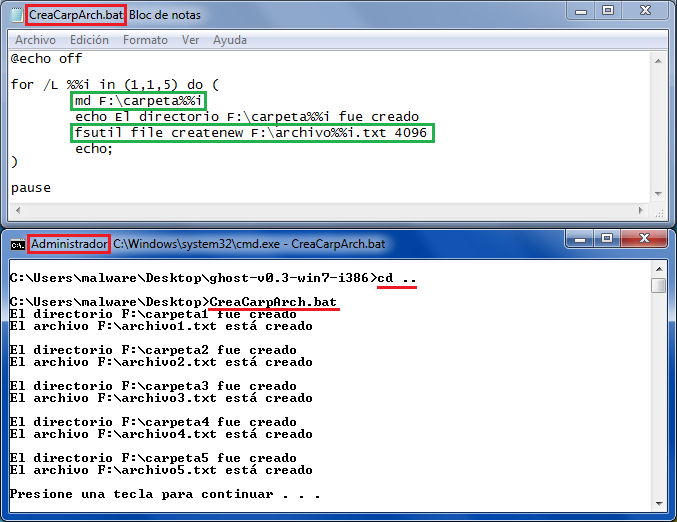Click 'Presione una tecla para continuar' line

[165, 494]
